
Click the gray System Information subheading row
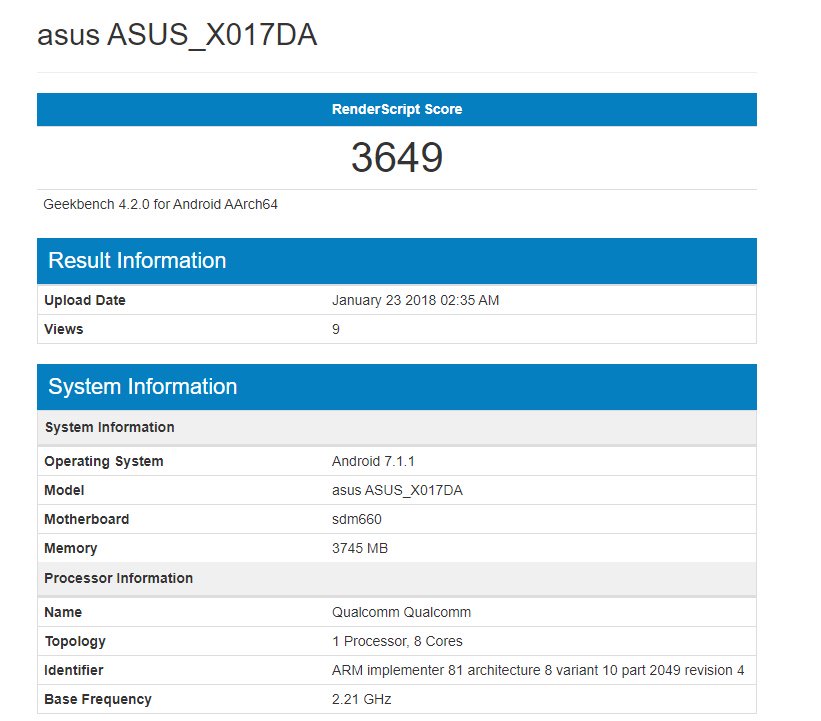pos(110,427)
